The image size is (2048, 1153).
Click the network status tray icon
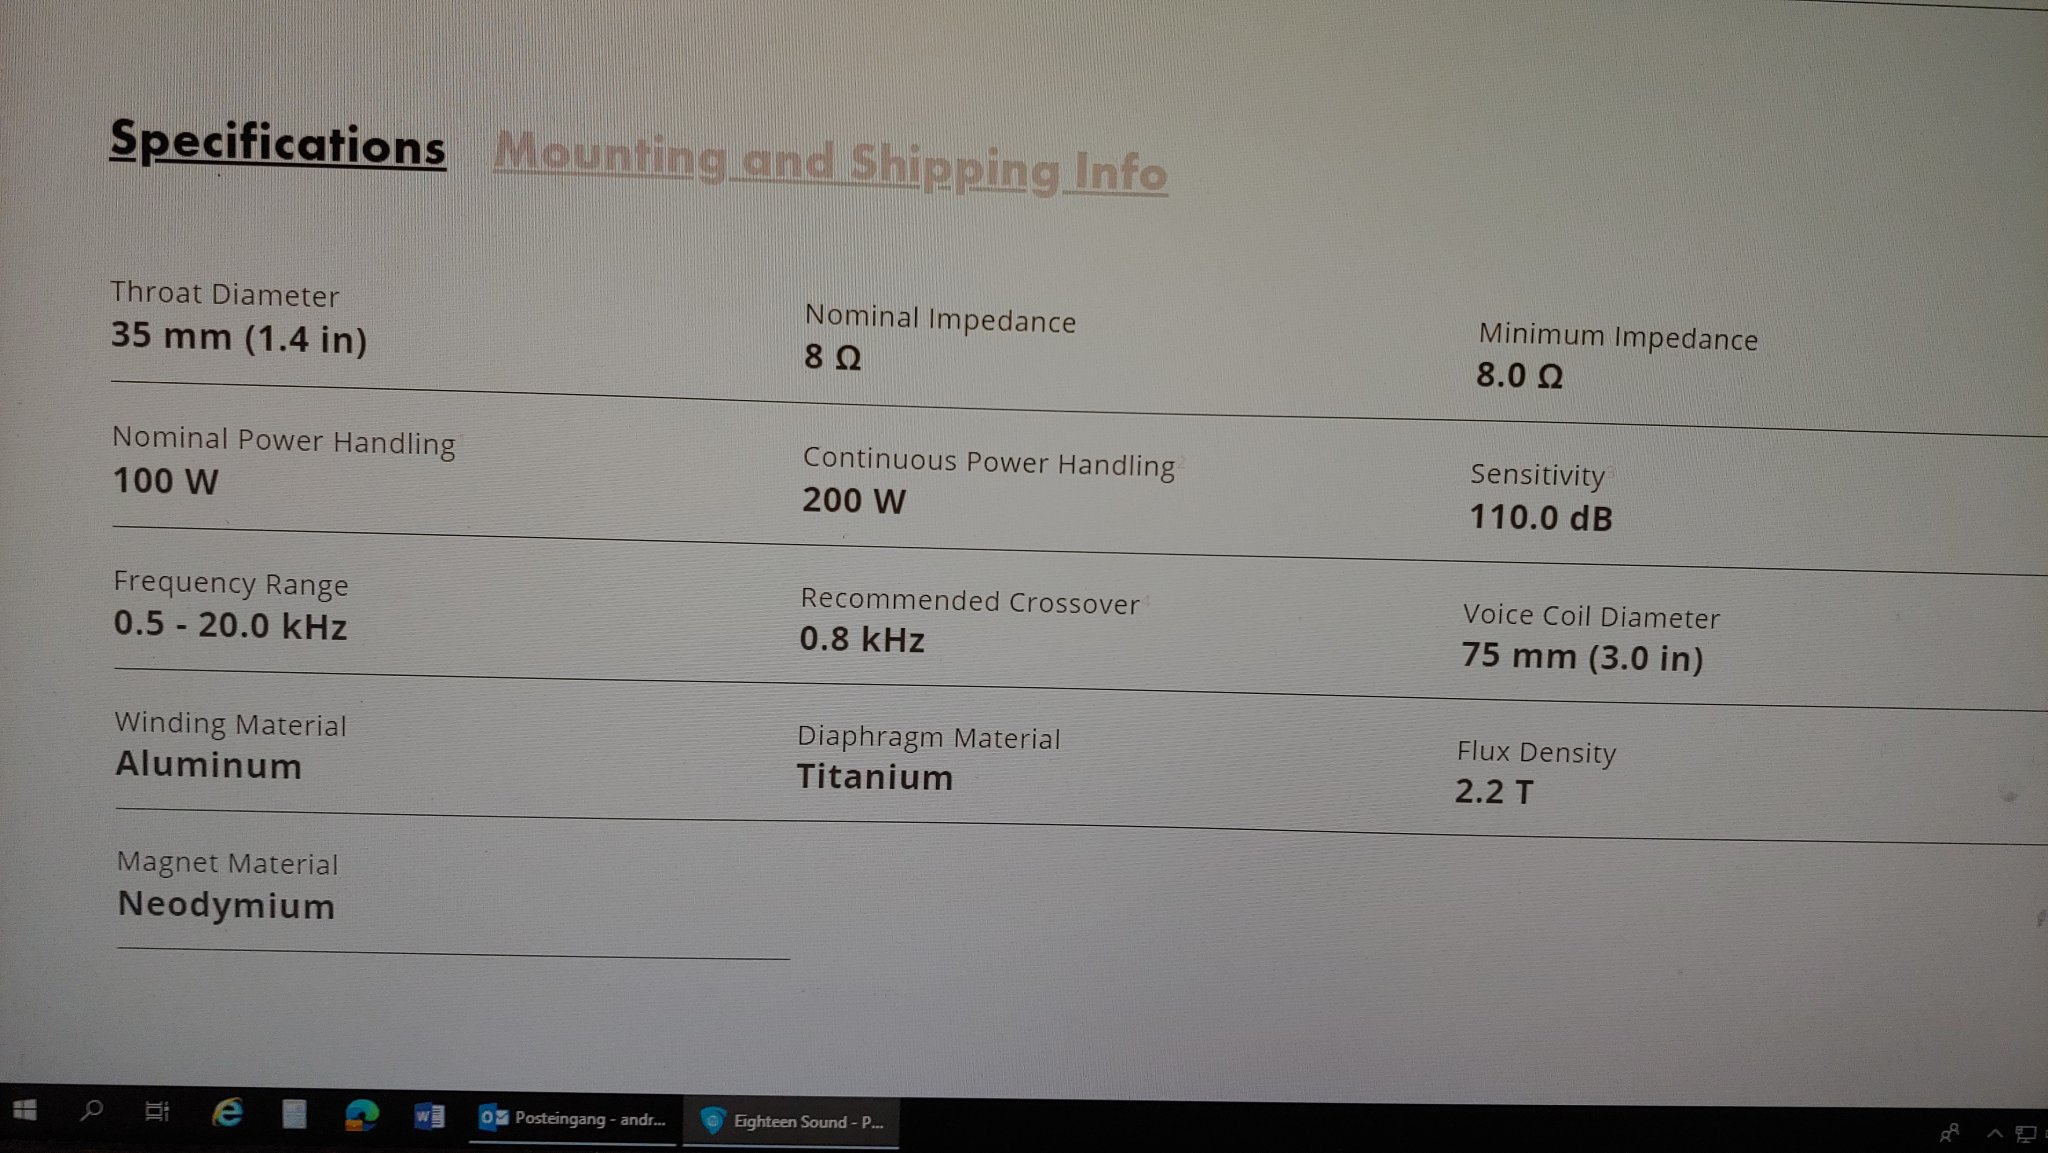(x=2026, y=1134)
